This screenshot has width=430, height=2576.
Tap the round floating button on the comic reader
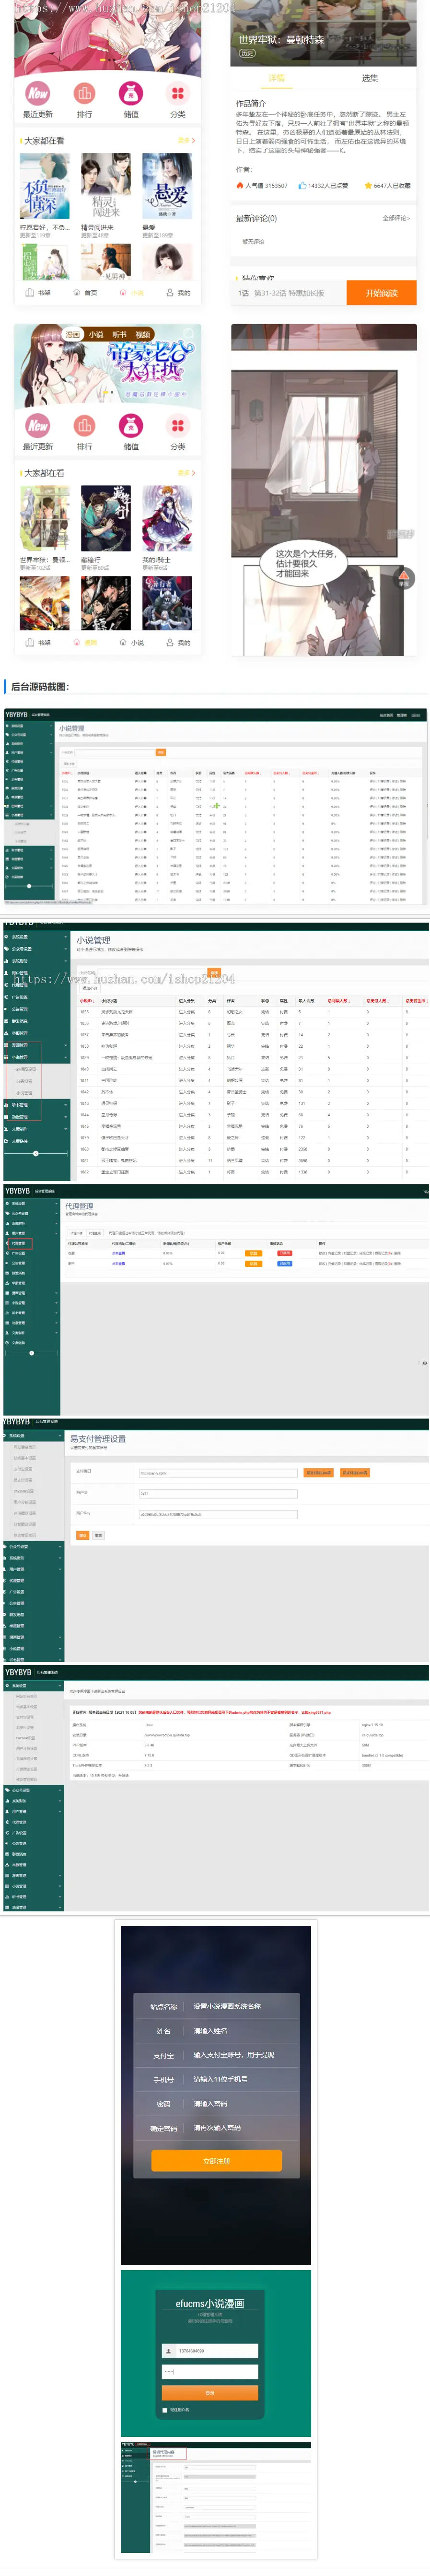[x=404, y=578]
